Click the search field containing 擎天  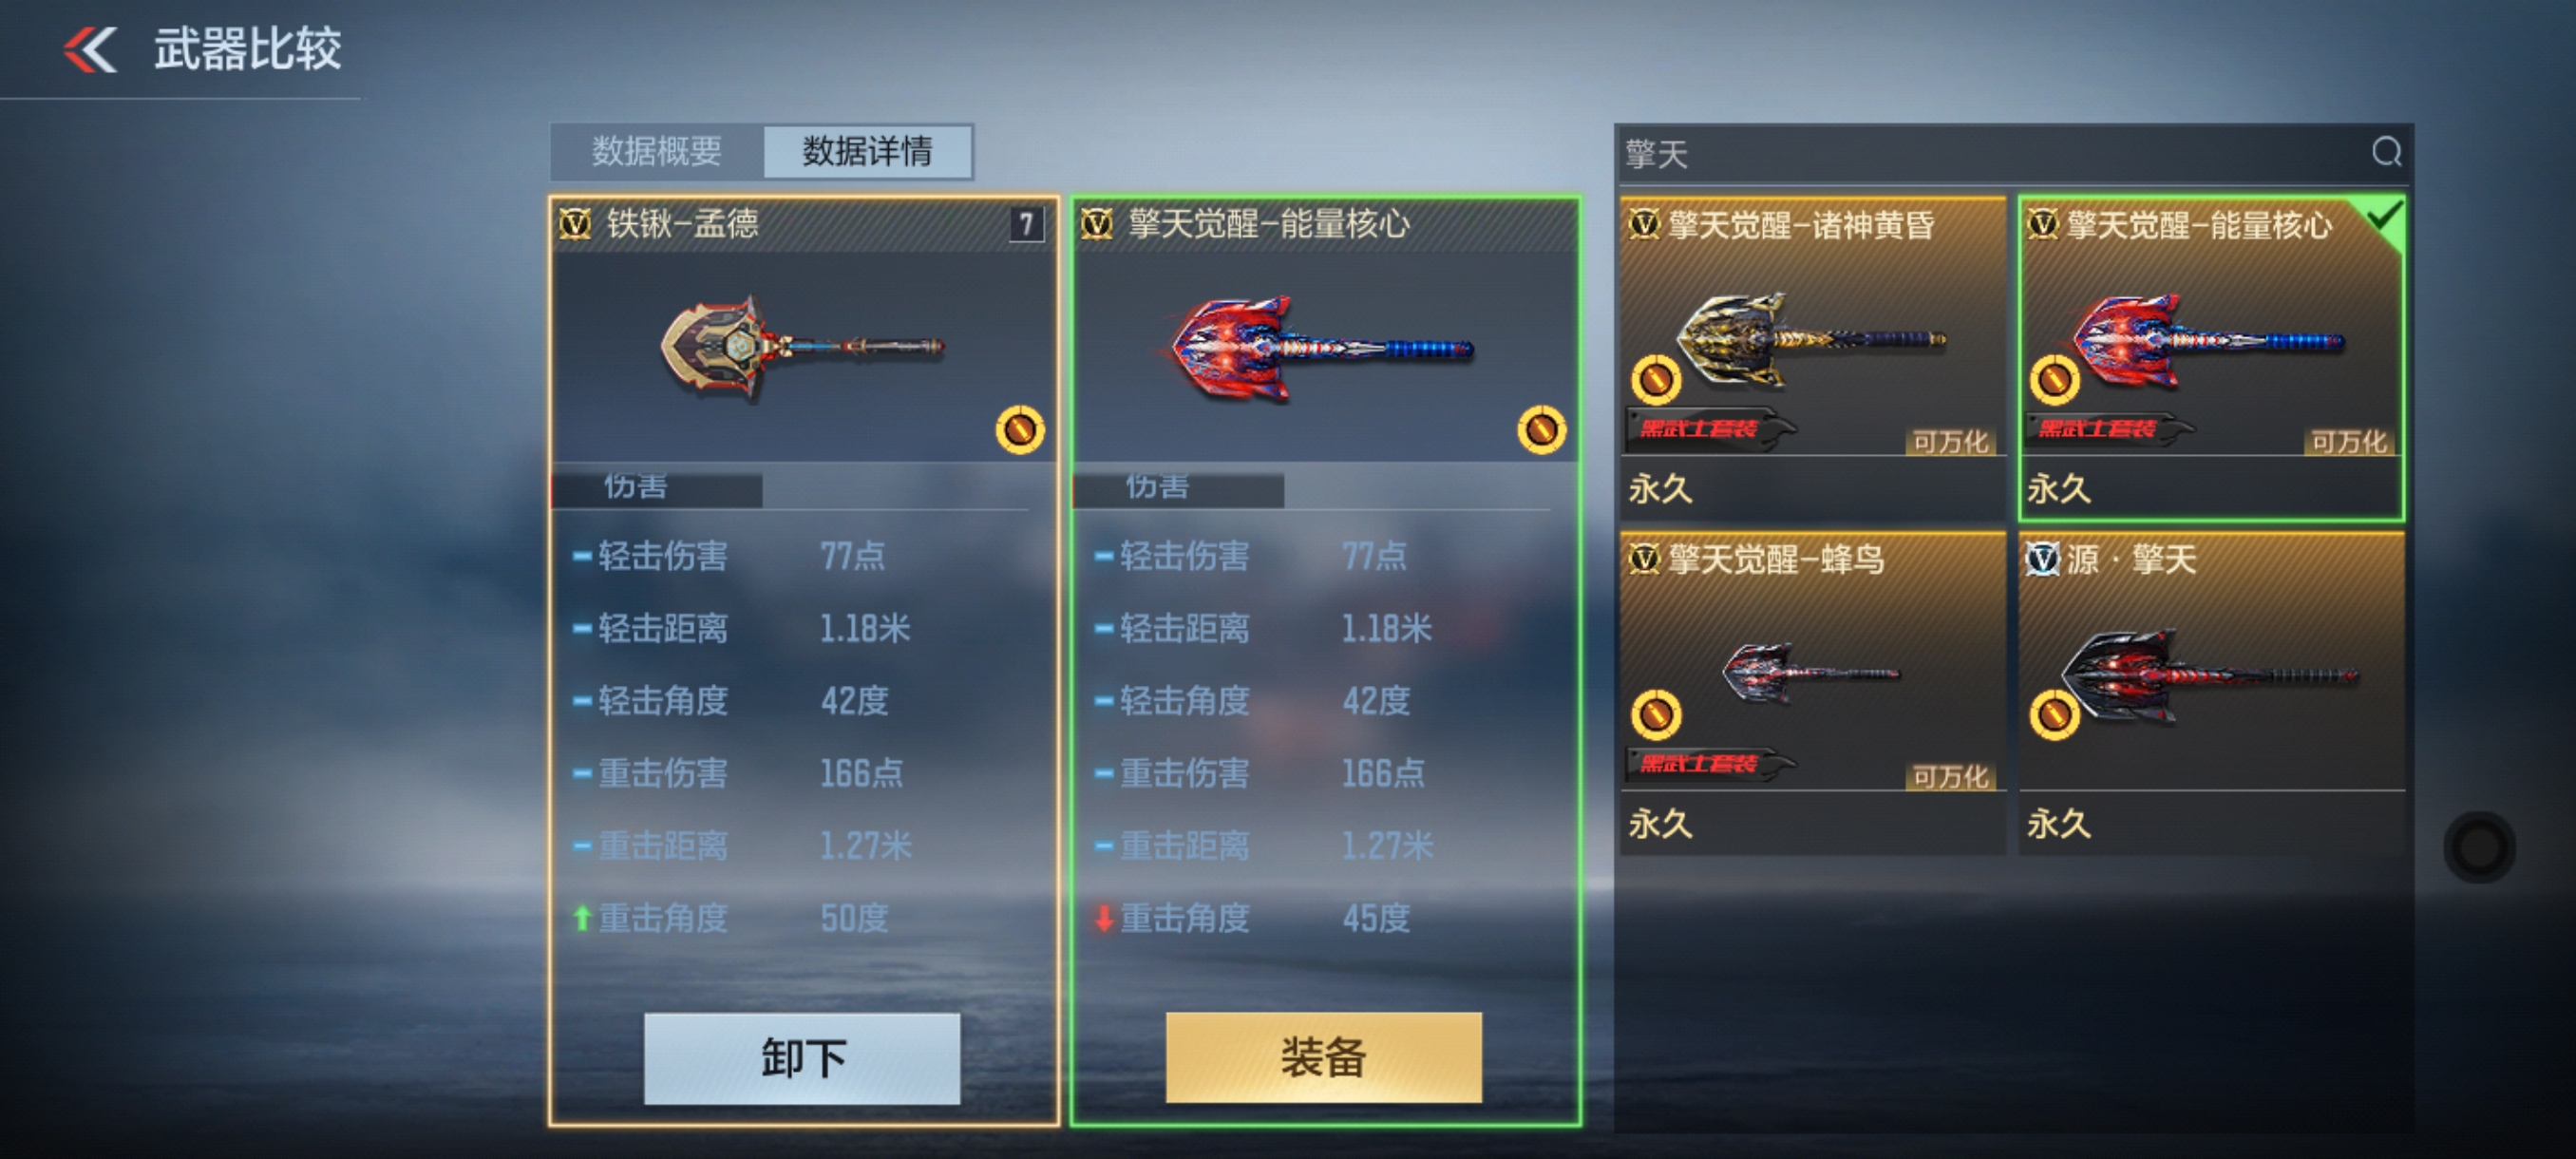pyautogui.click(x=1990, y=153)
